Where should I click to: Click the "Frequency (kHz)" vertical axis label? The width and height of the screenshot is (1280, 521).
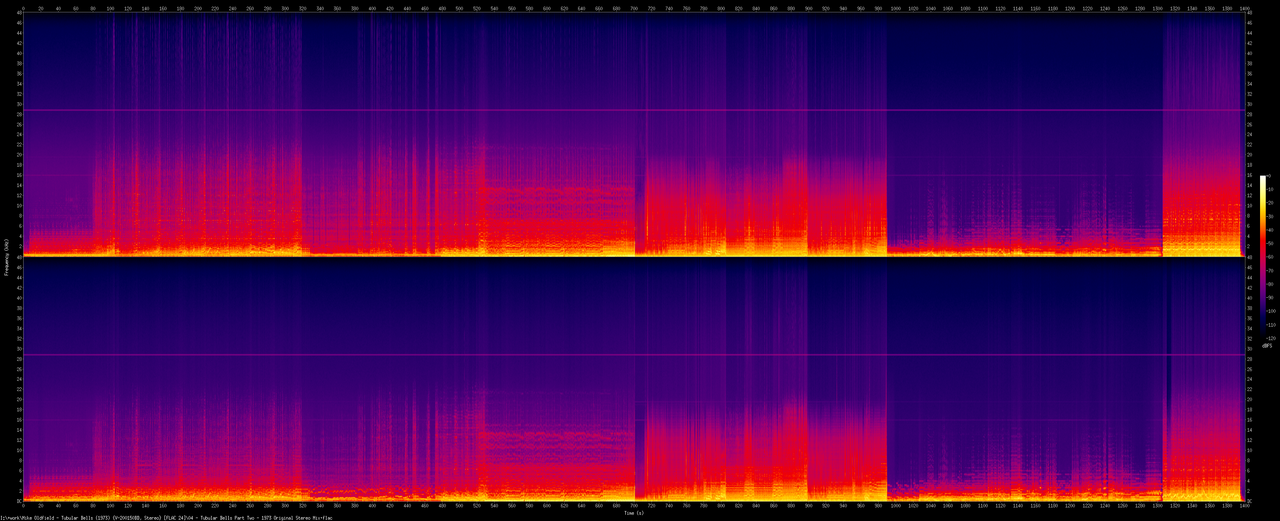pos(6,258)
